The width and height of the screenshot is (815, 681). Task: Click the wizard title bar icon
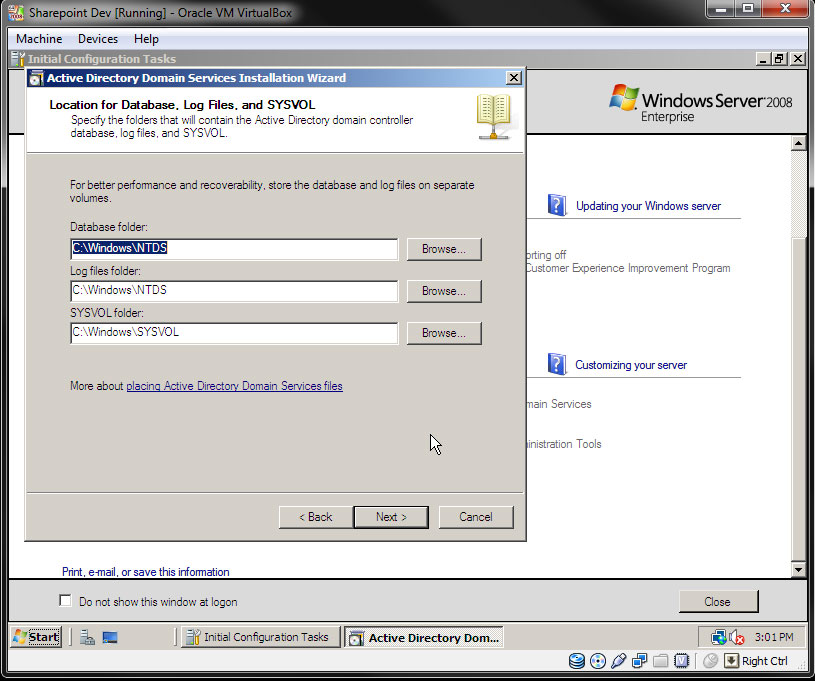click(36, 78)
